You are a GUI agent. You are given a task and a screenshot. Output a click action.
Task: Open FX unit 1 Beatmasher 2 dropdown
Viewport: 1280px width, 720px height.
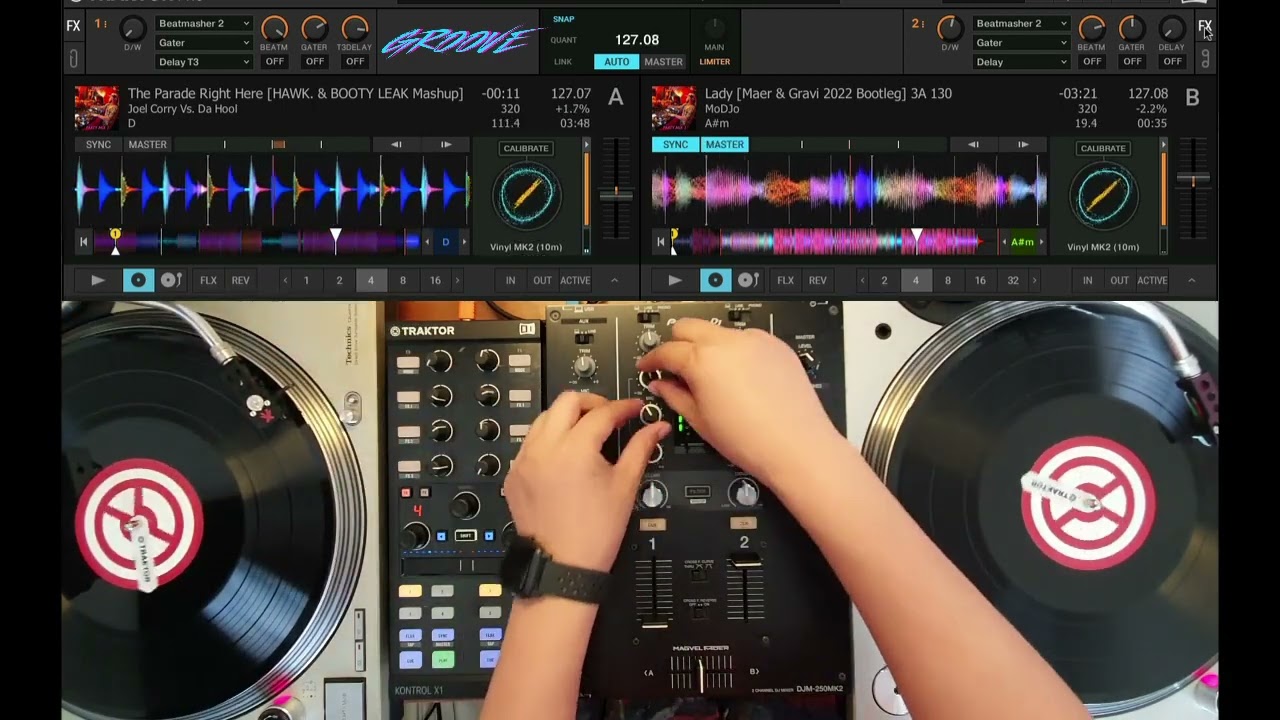pos(204,23)
